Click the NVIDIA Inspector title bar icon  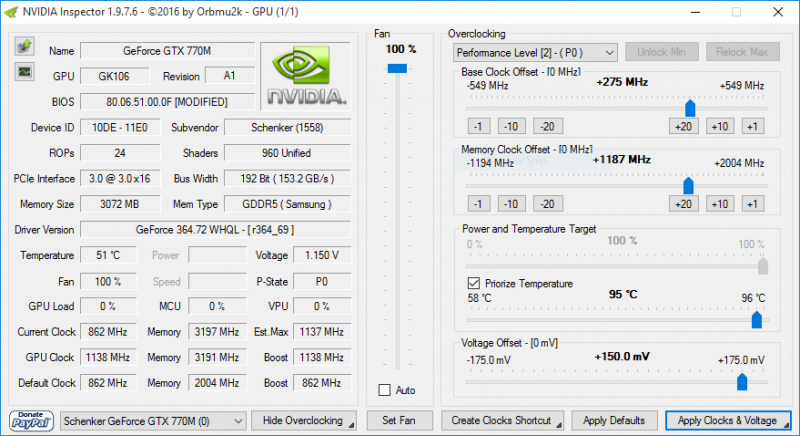click(11, 12)
